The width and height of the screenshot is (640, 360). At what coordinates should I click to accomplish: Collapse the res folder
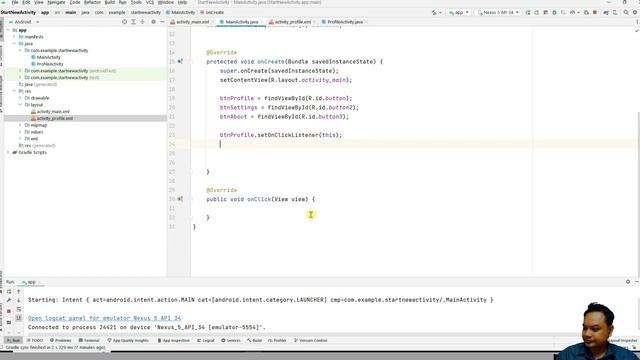14,91
